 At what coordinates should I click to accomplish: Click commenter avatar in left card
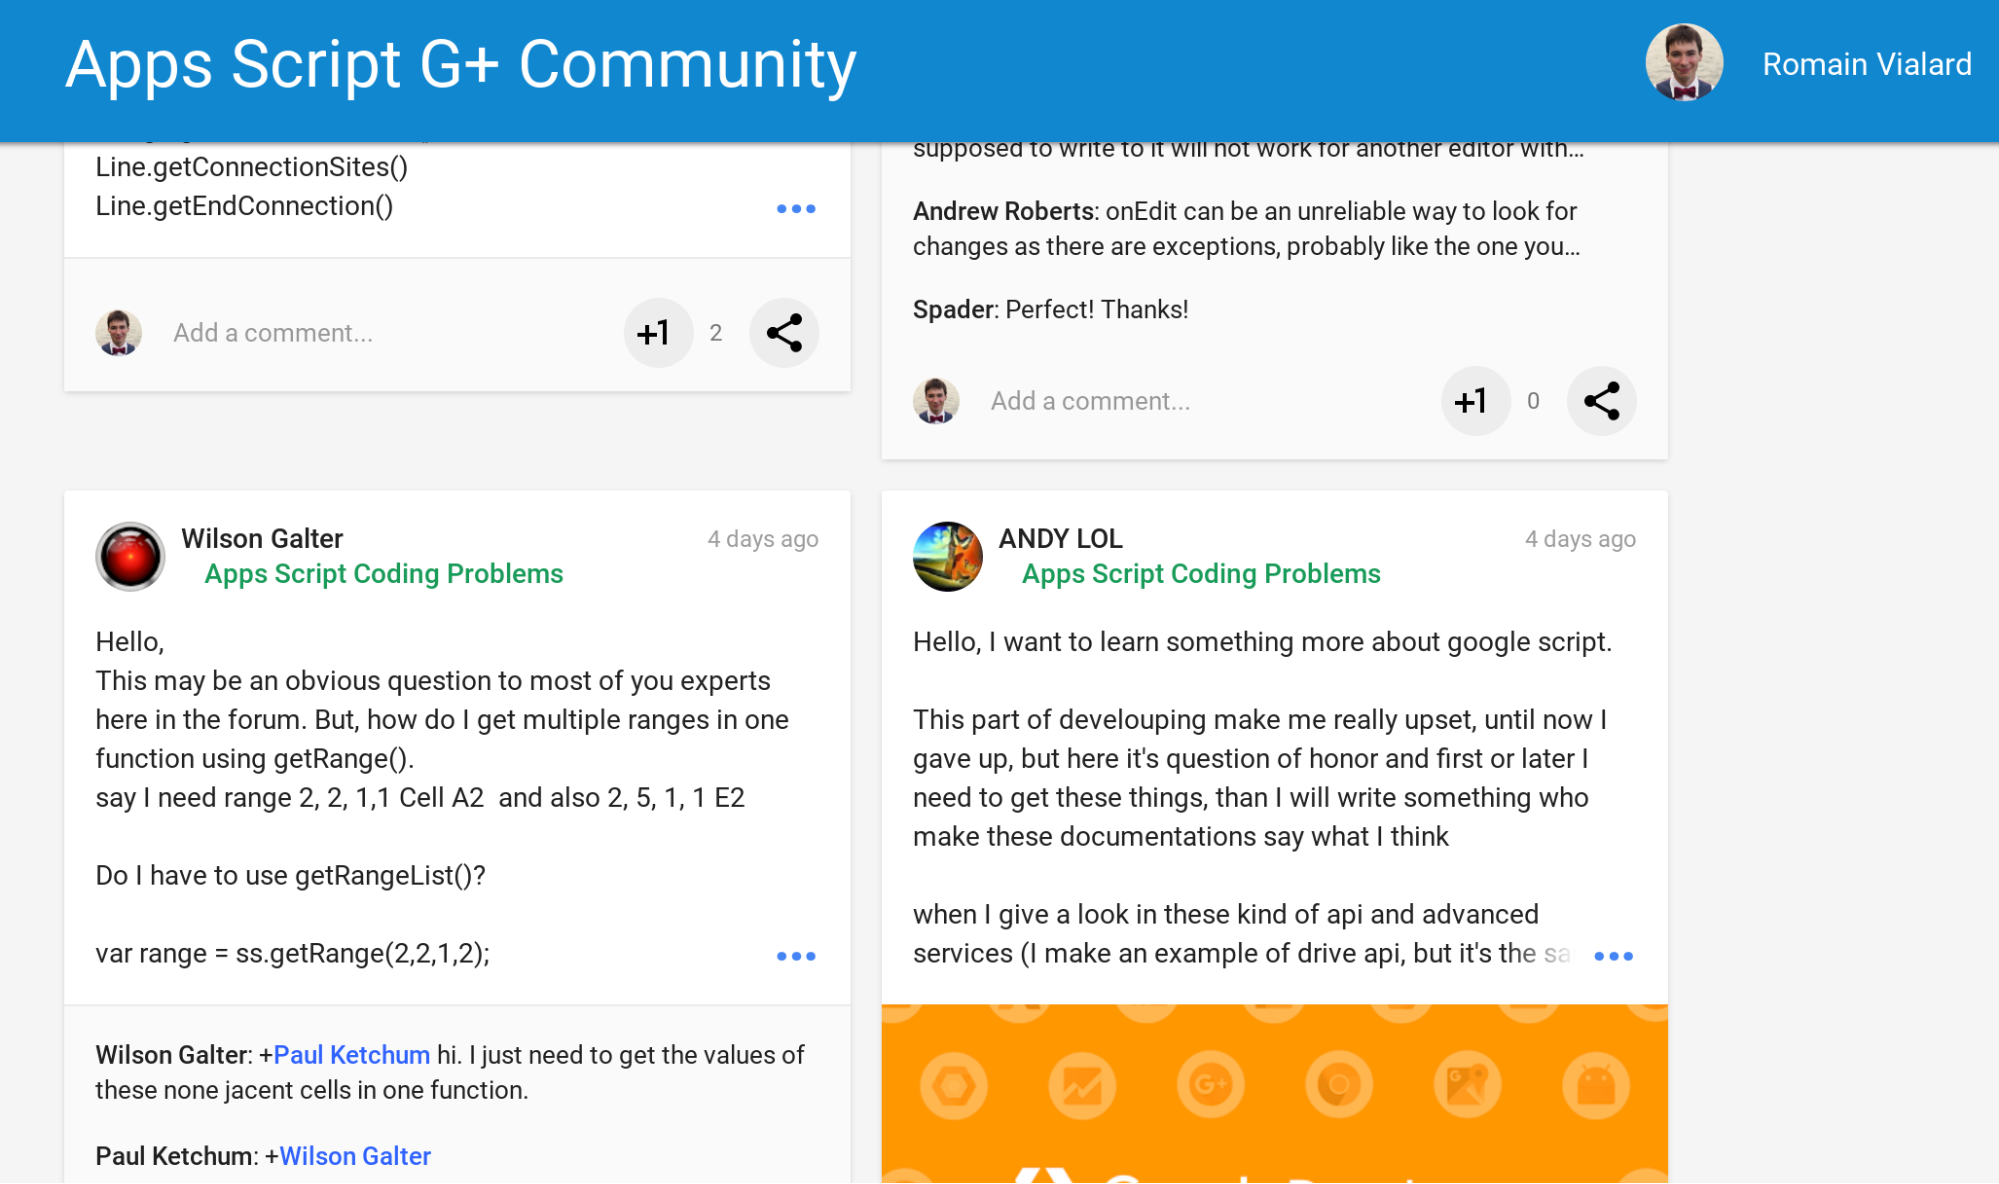pyautogui.click(x=118, y=333)
